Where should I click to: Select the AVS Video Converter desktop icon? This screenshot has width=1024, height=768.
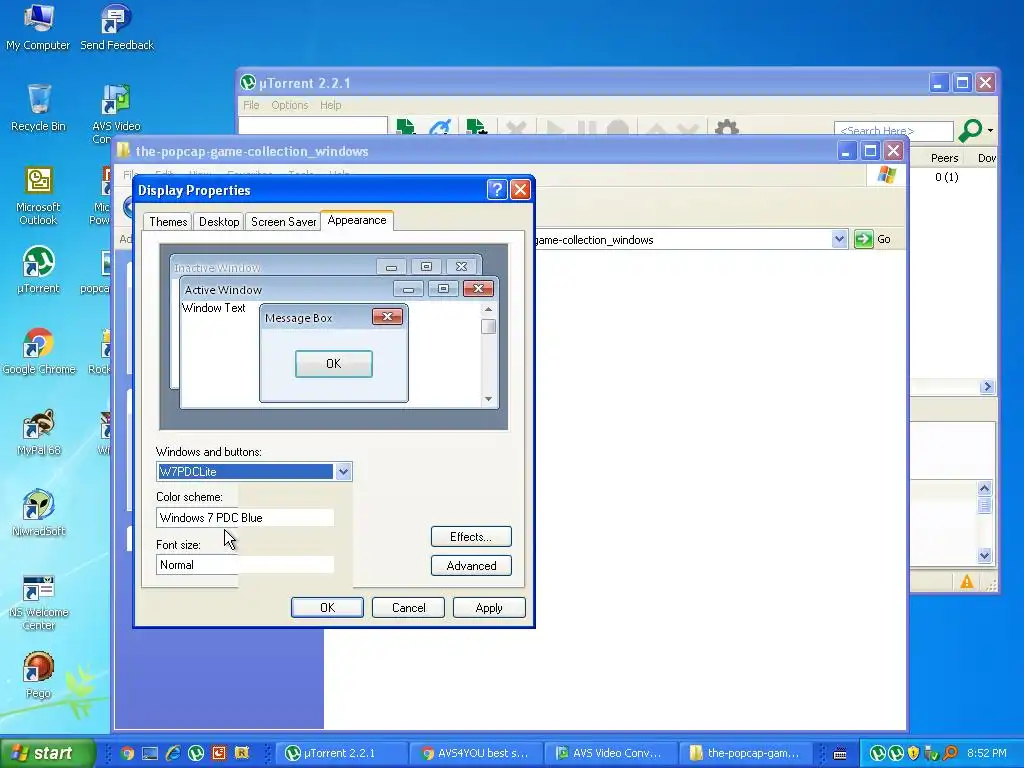(x=116, y=114)
